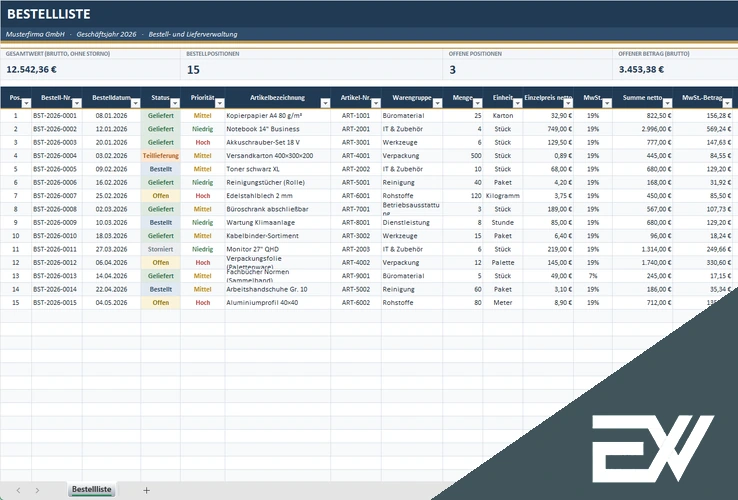
Task: Click the Gesamtwert value 12.542,36 €
Action: pos(32,70)
